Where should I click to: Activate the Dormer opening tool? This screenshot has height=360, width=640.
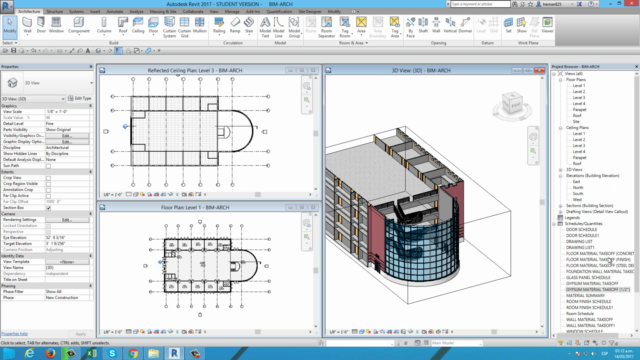(x=465, y=25)
